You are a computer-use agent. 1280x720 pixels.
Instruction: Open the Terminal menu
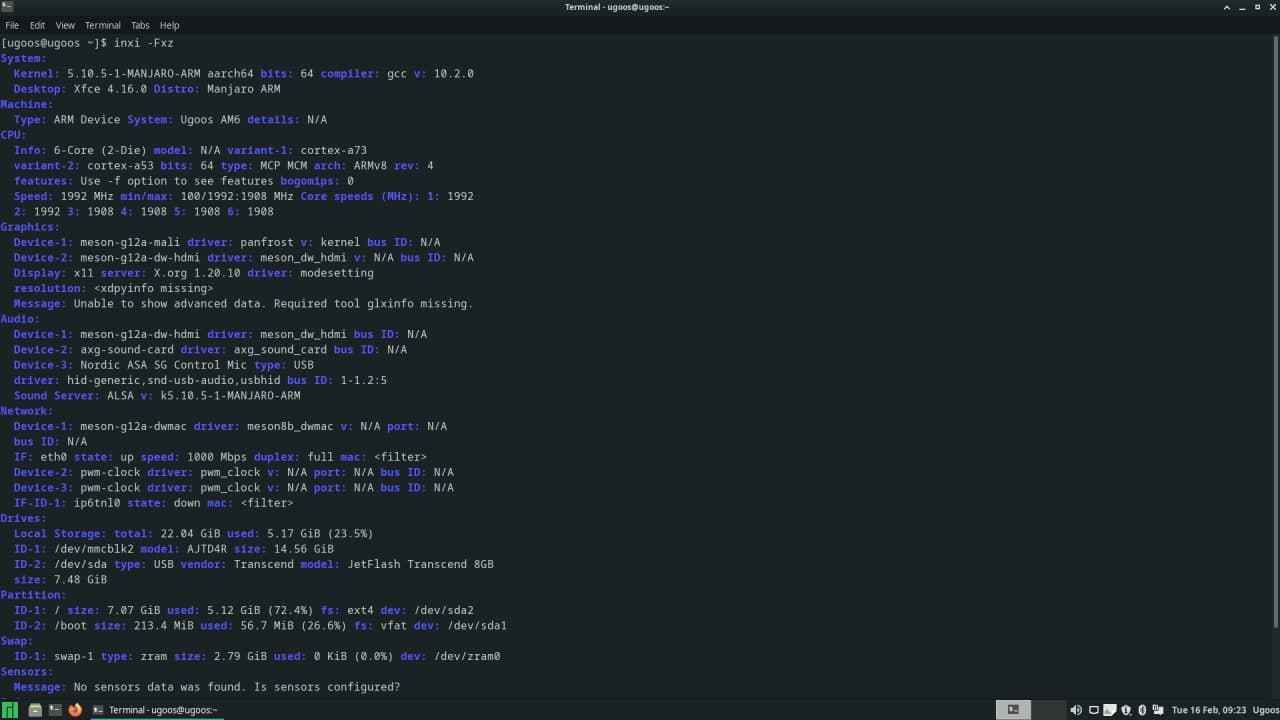point(102,25)
